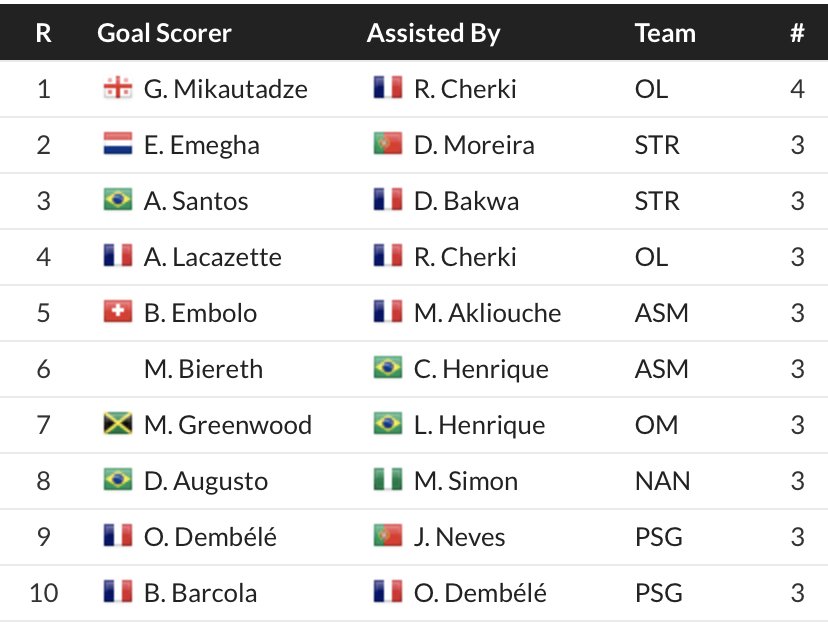Click Portugal flag beside D. Moreira

(388, 144)
